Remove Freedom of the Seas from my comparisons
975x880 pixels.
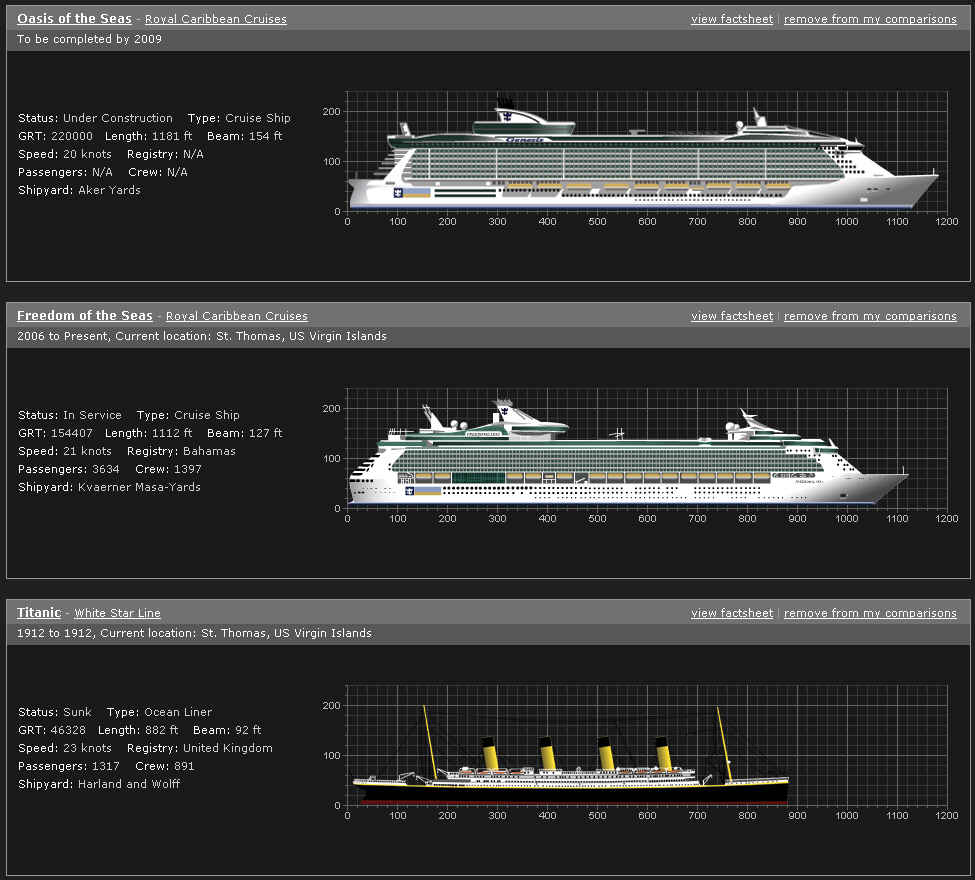point(870,316)
